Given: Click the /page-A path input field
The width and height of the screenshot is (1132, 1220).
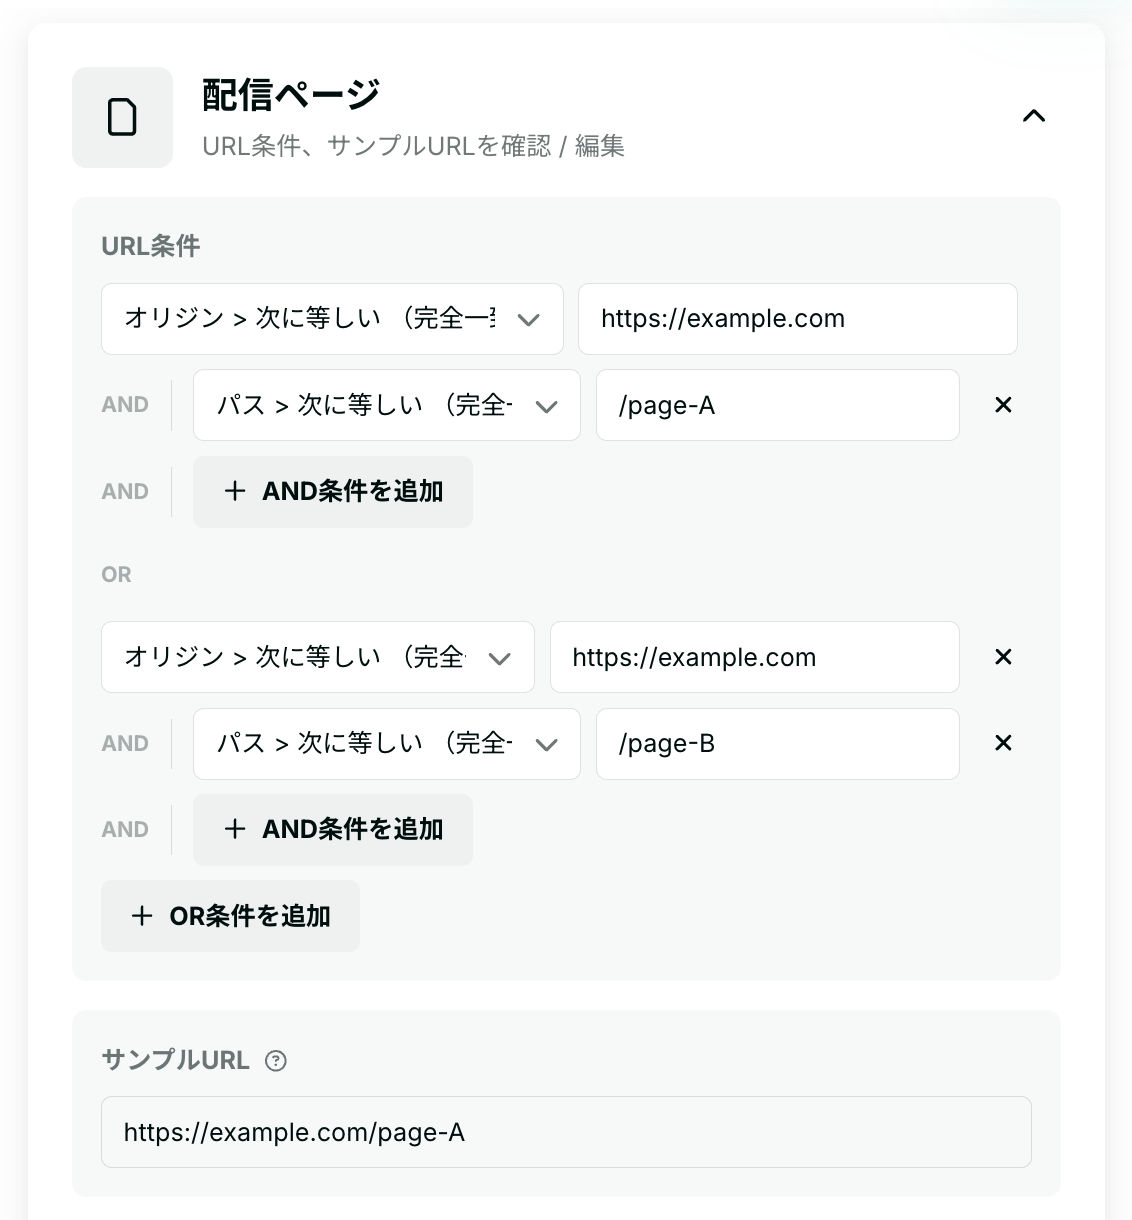Looking at the screenshot, I should click(778, 405).
